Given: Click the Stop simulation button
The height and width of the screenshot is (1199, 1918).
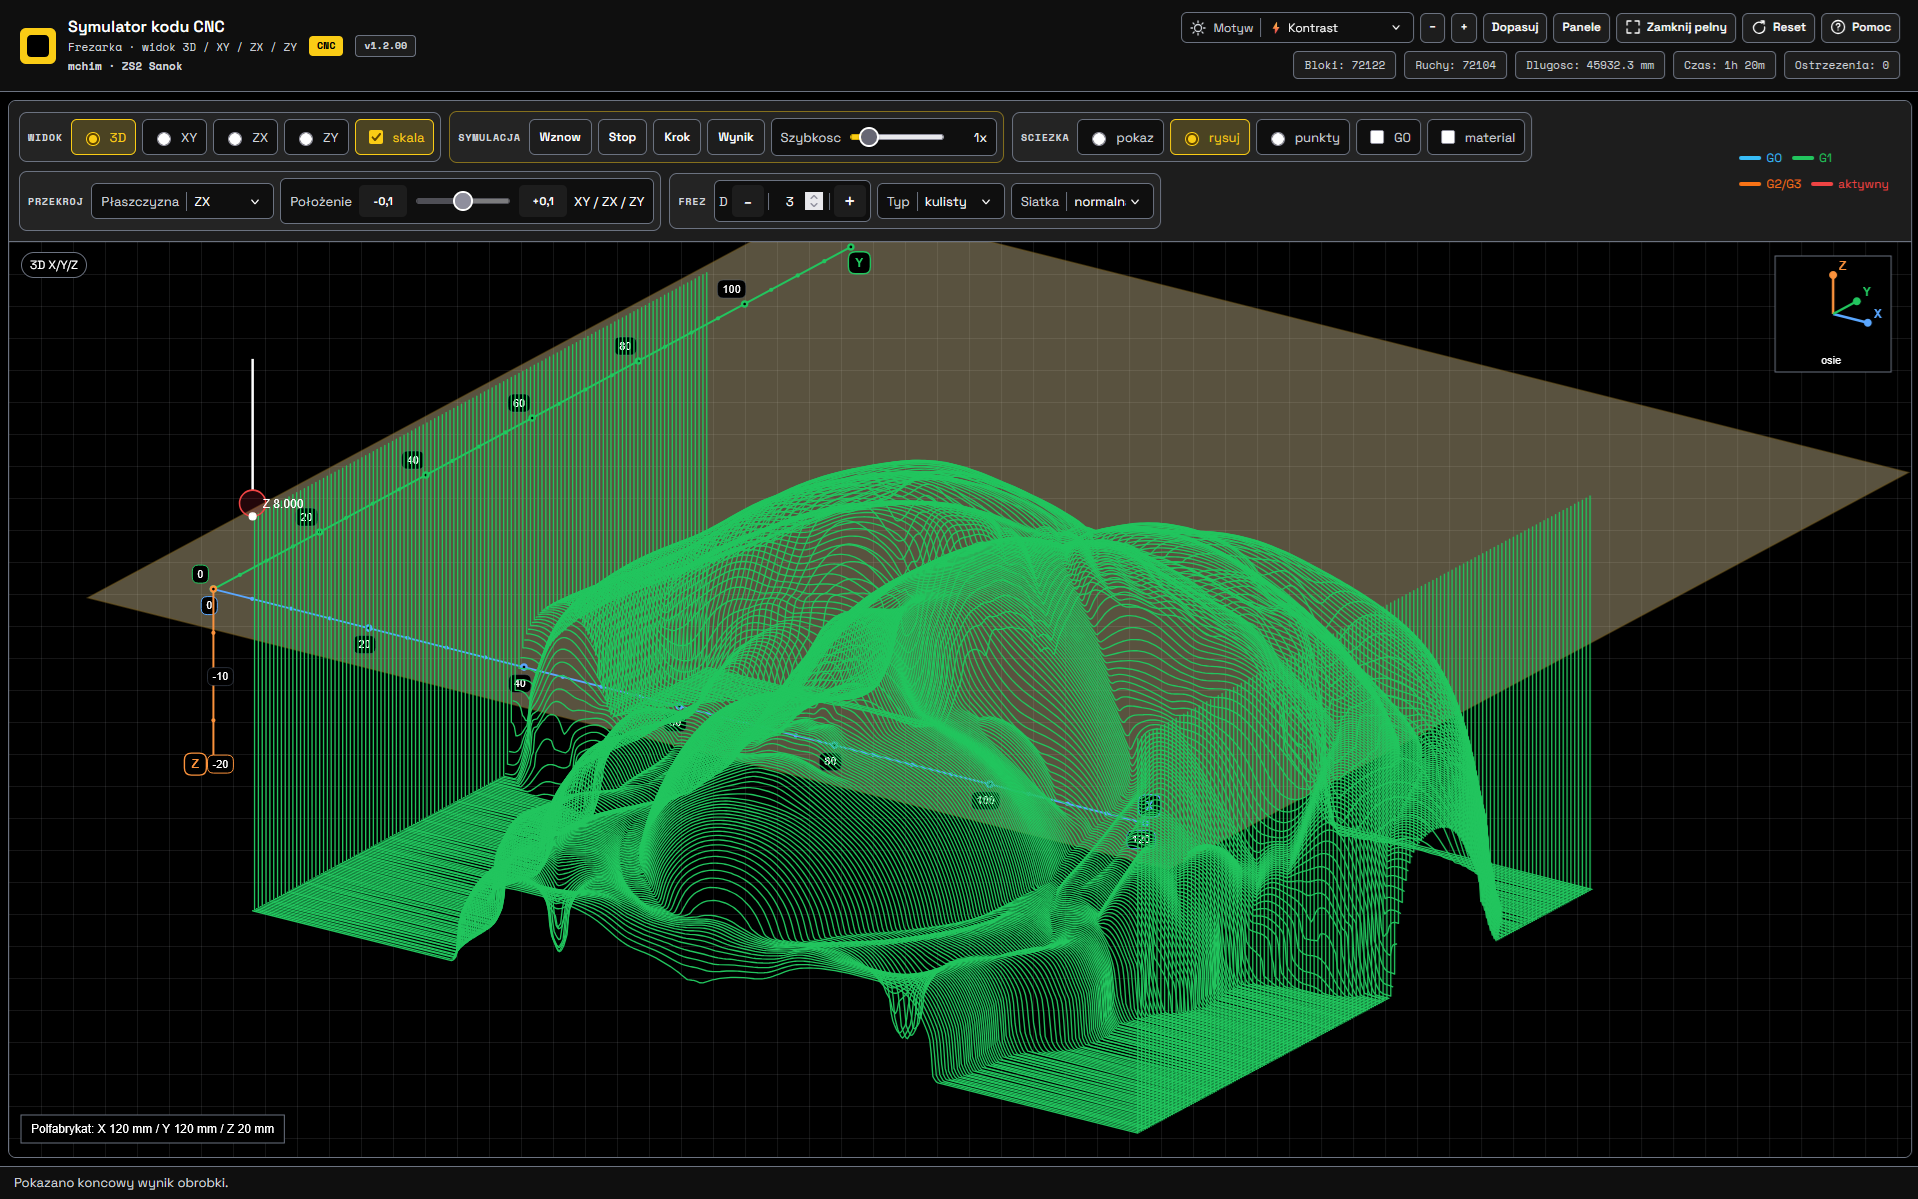Looking at the screenshot, I should tap(622, 138).
